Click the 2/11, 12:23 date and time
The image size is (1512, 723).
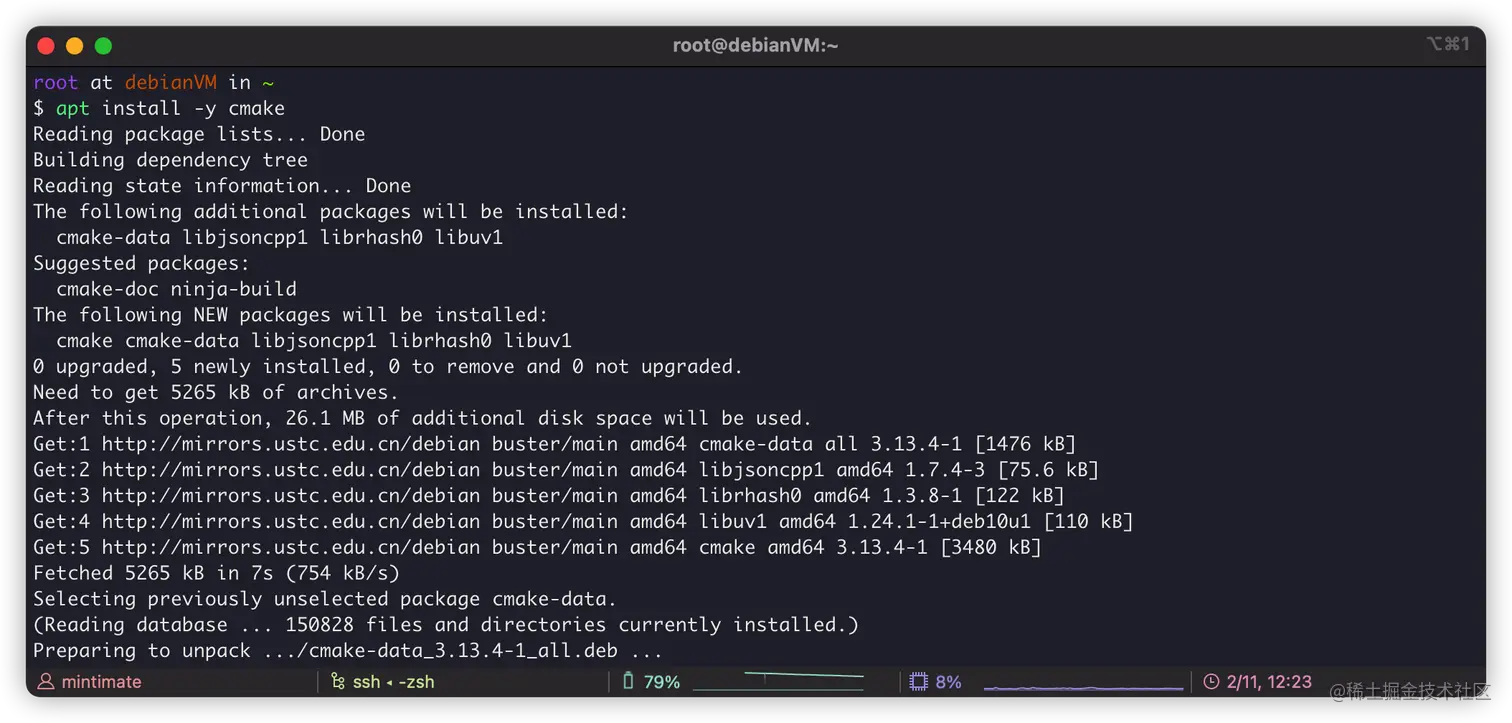pyautogui.click(x=1269, y=682)
